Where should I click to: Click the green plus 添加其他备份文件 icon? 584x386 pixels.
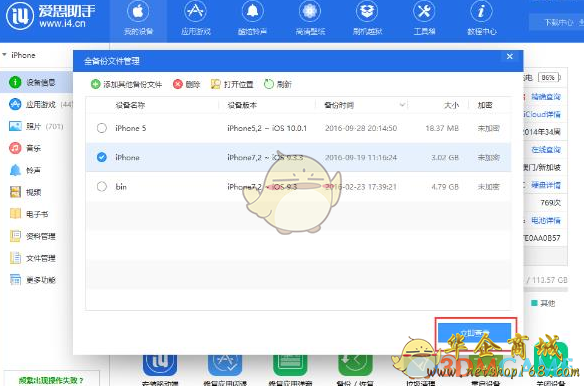[96, 84]
